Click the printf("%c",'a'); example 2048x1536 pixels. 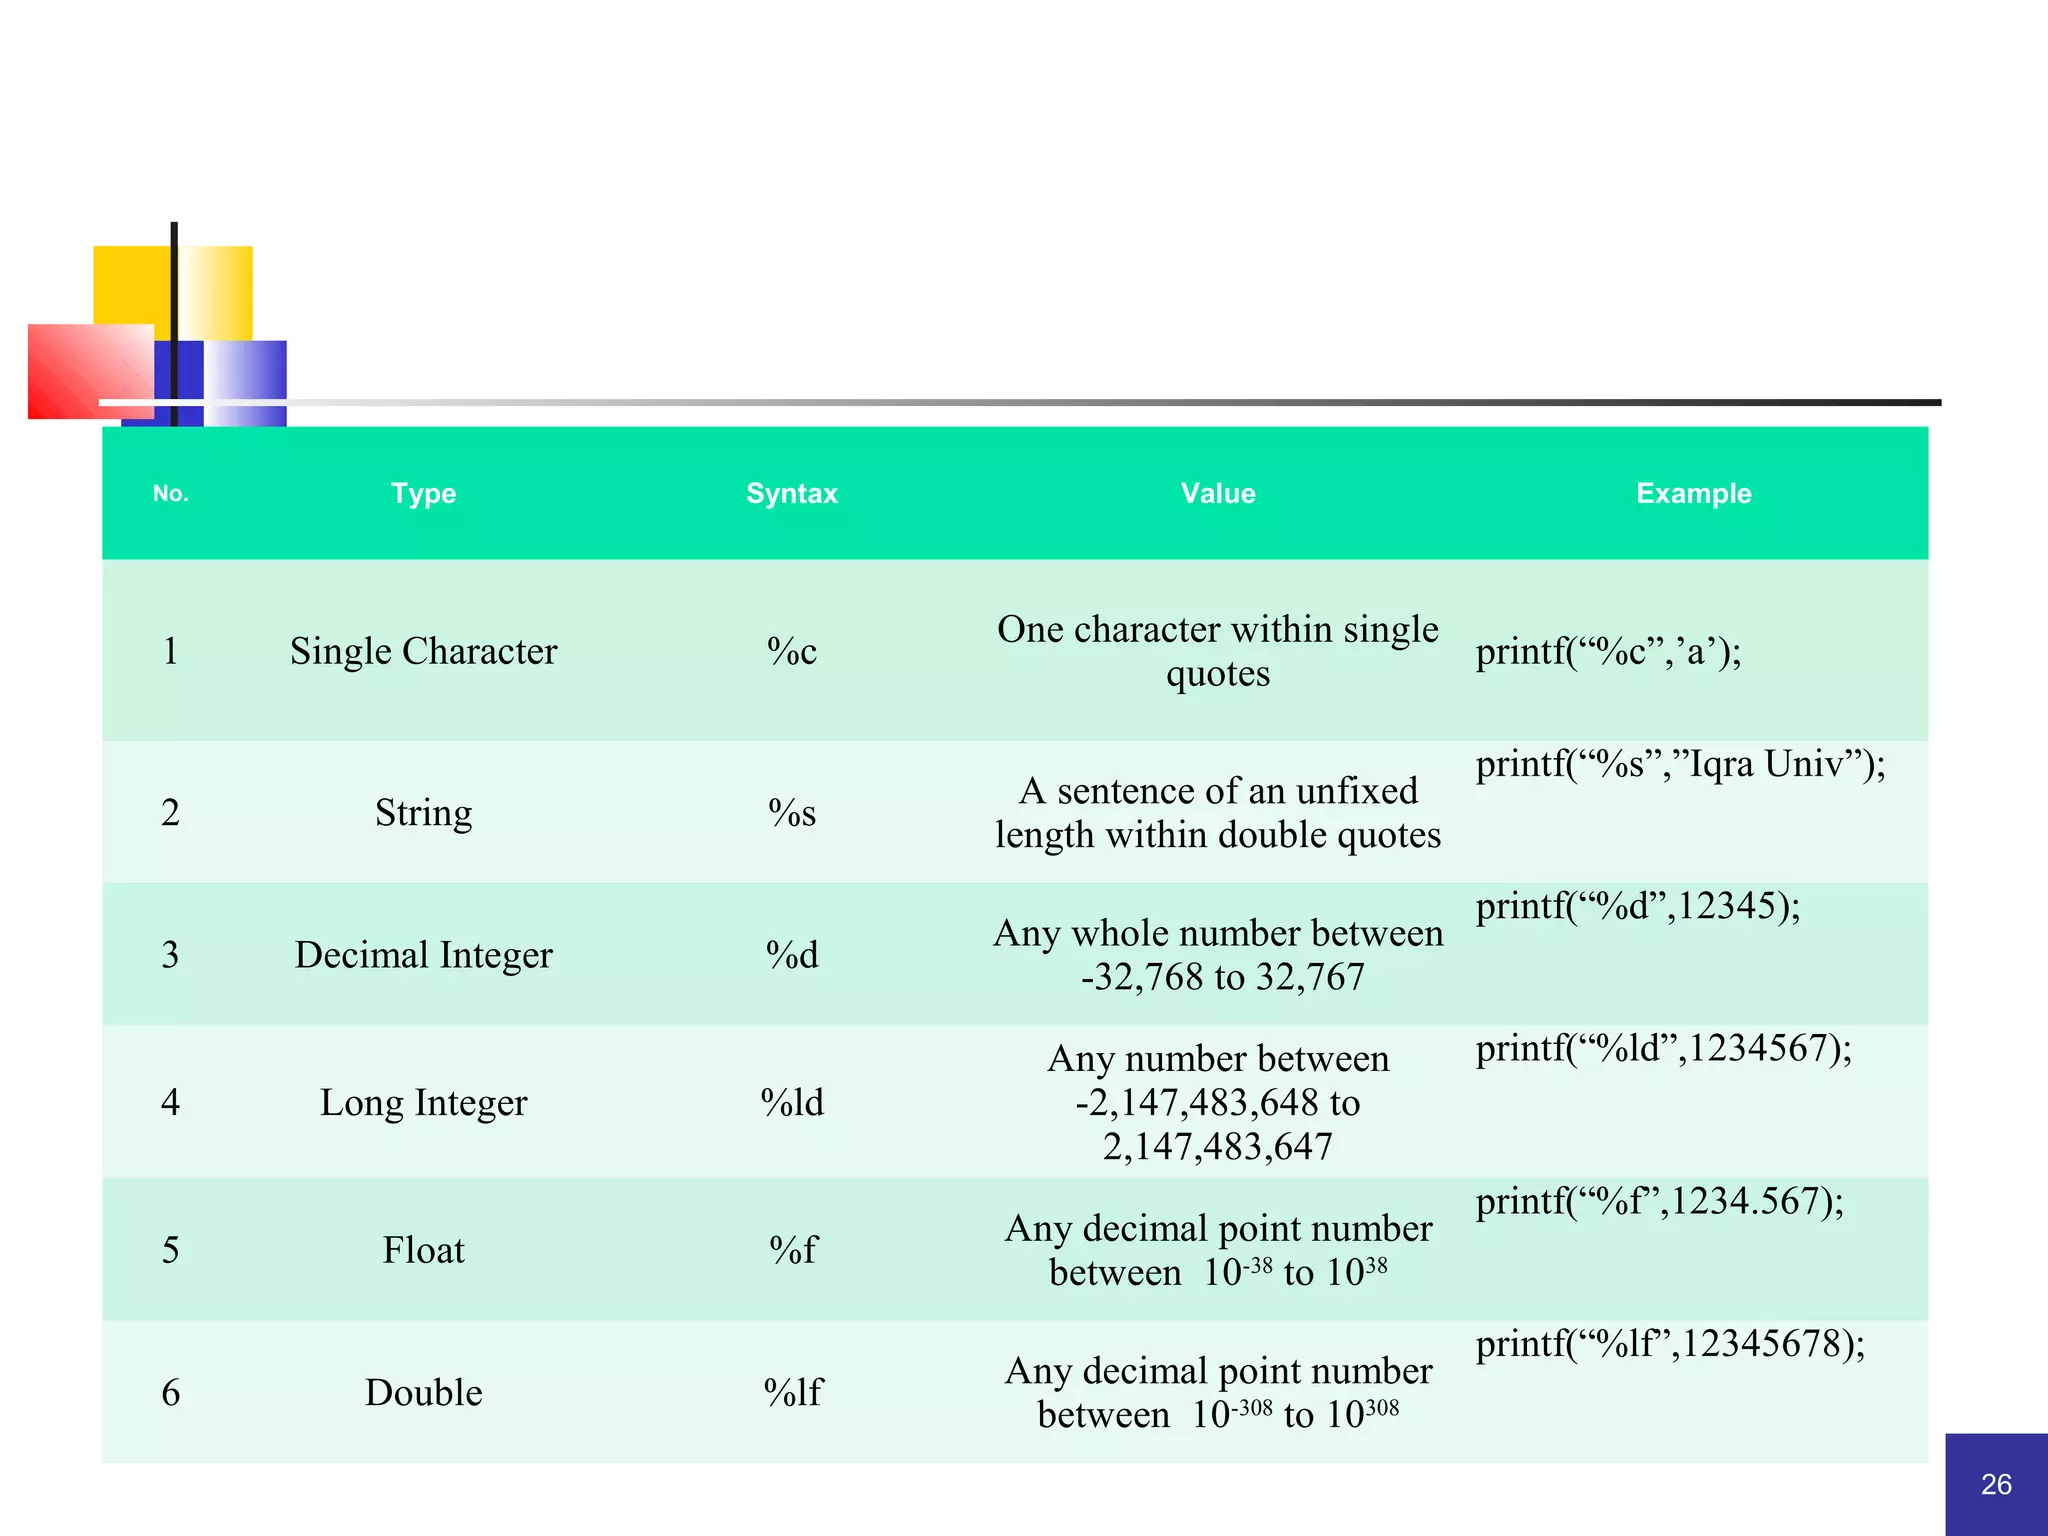1608,651
